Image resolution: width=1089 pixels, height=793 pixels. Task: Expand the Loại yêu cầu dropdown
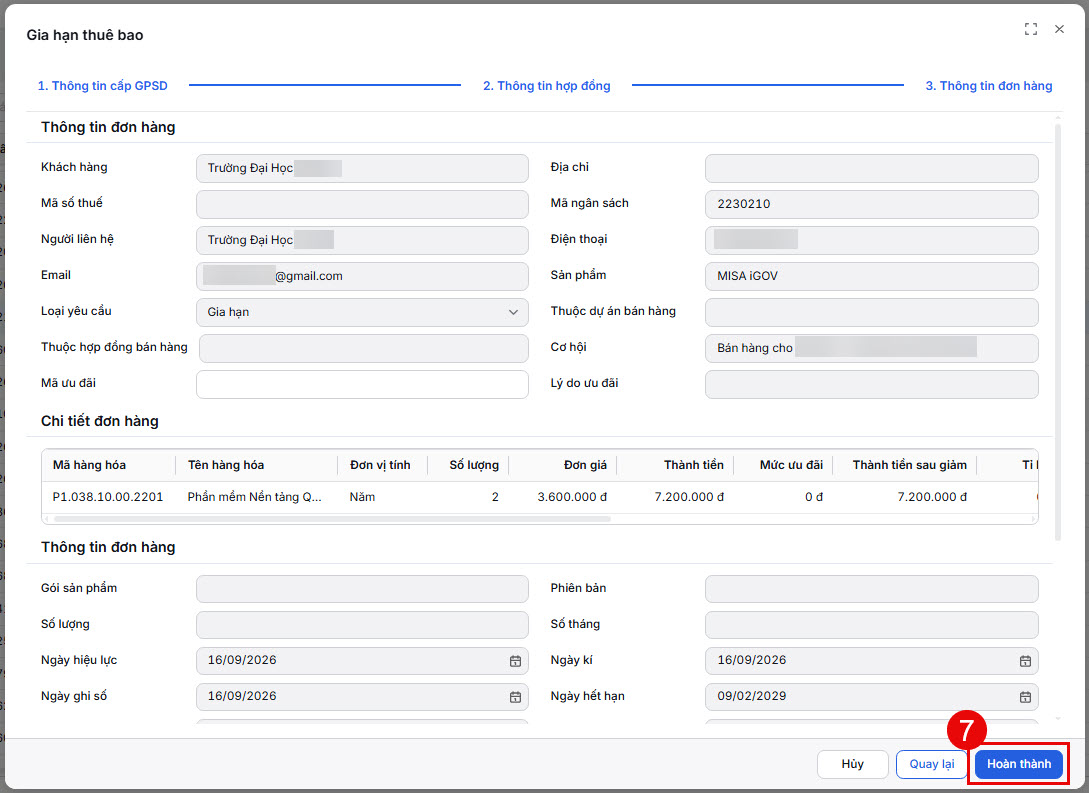362,312
